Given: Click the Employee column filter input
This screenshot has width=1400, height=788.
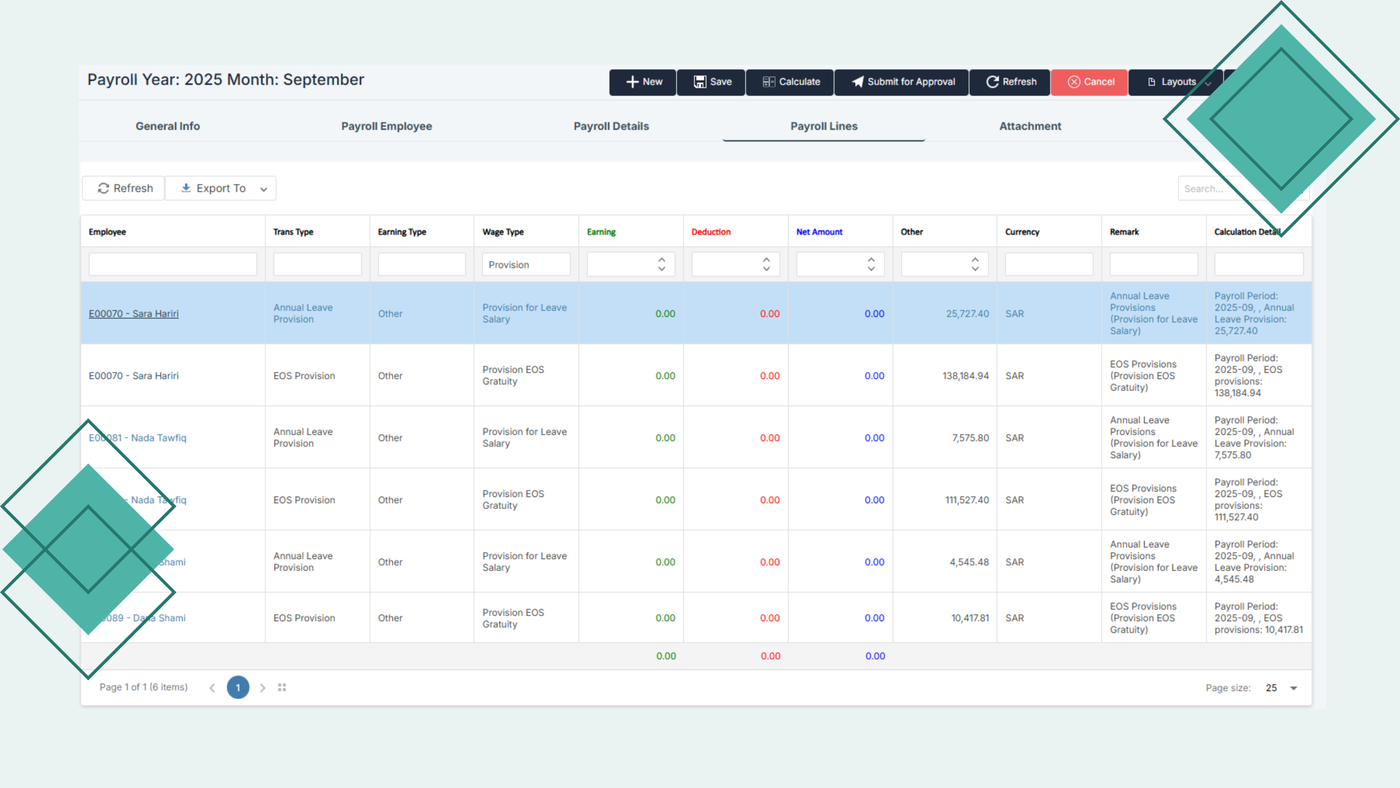Looking at the screenshot, I should point(172,264).
